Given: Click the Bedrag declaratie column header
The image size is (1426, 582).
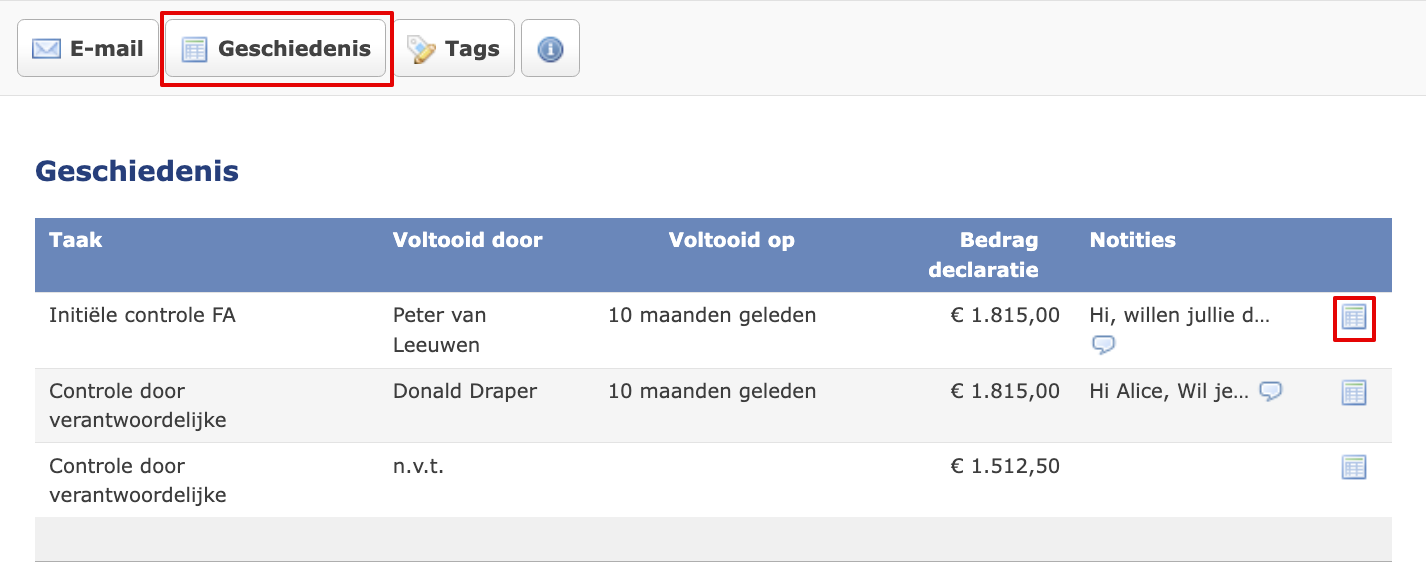Looking at the screenshot, I should point(983,255).
